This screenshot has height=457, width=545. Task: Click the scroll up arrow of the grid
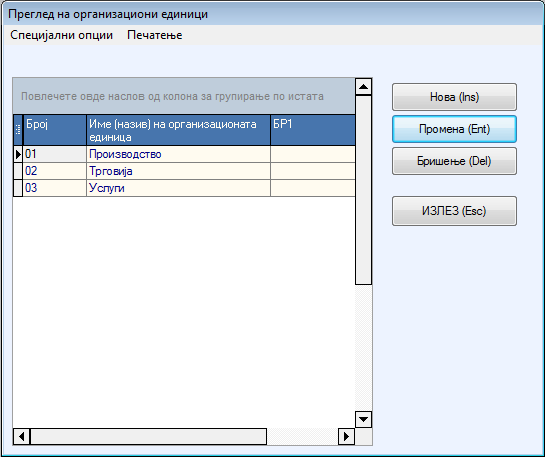coord(364,87)
